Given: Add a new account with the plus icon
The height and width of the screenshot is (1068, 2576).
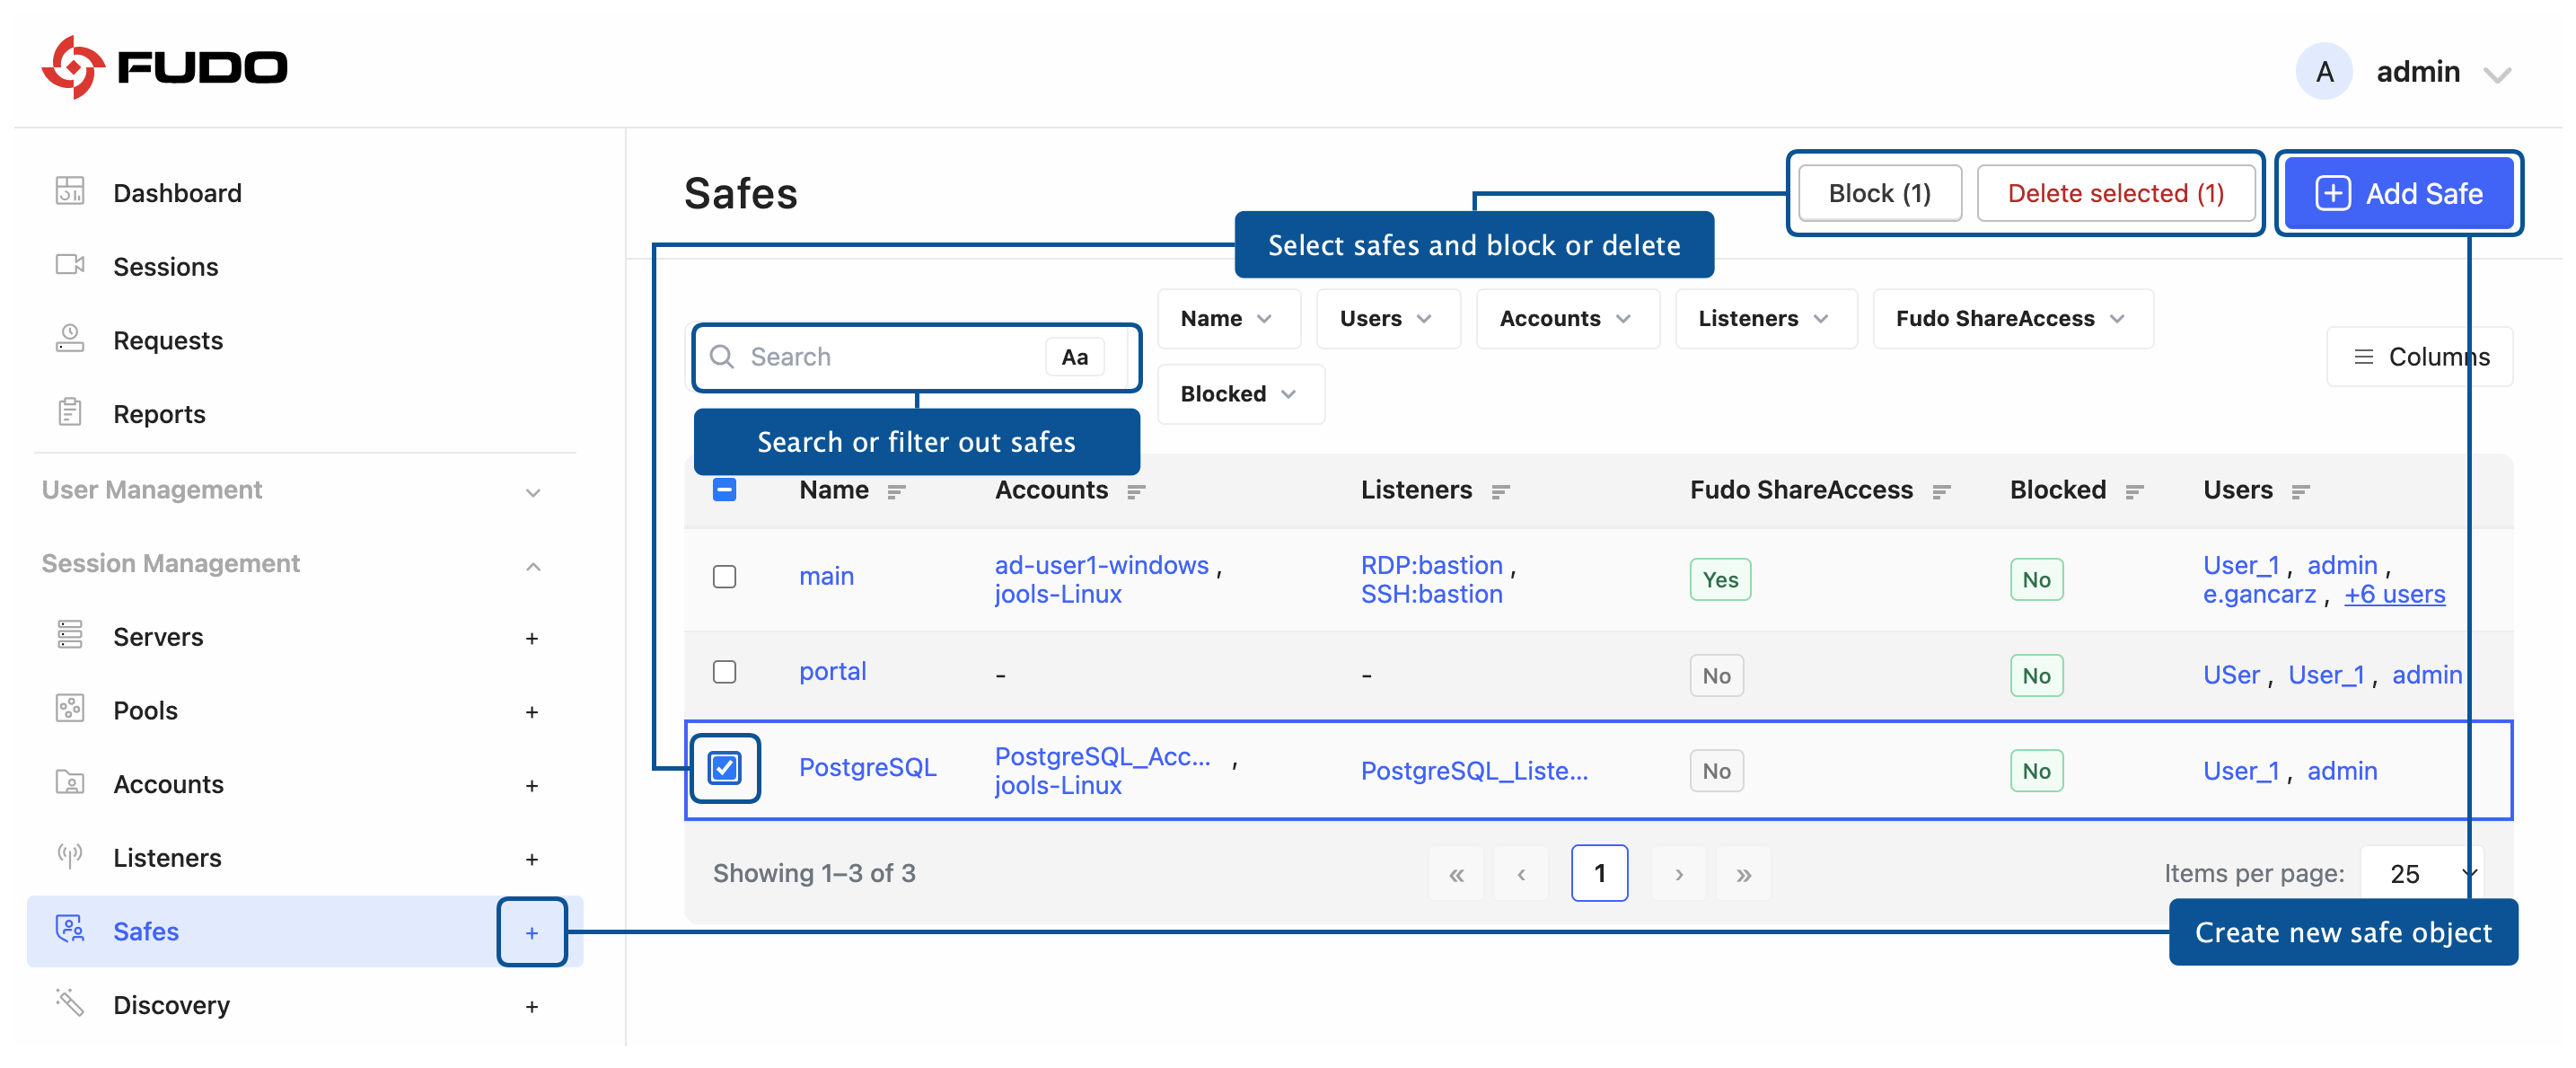Looking at the screenshot, I should [532, 786].
